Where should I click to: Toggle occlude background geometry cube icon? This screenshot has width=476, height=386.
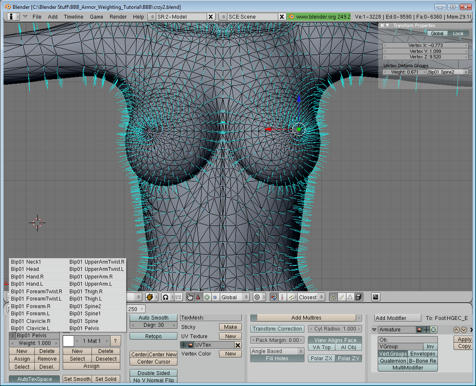[358, 297]
